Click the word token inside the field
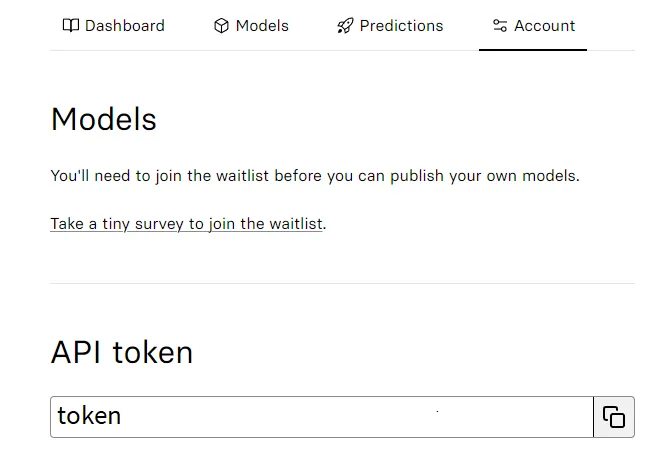The height and width of the screenshot is (455, 655). coord(89,416)
